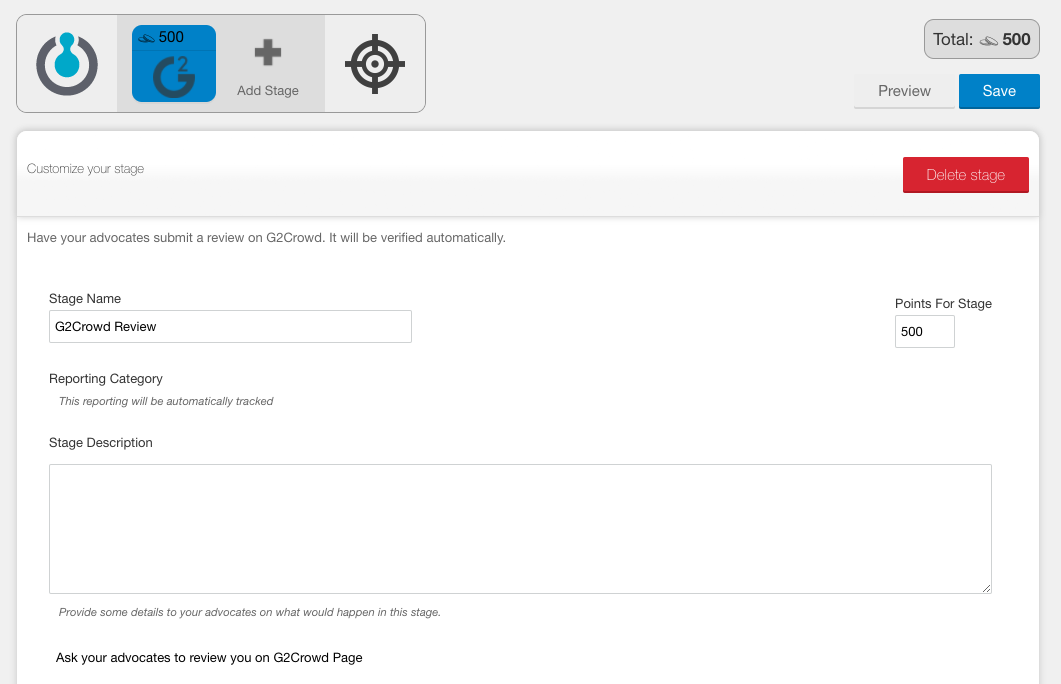Save the challenge with the Save button
Viewport: 1061px width, 684px height.
[x=999, y=91]
